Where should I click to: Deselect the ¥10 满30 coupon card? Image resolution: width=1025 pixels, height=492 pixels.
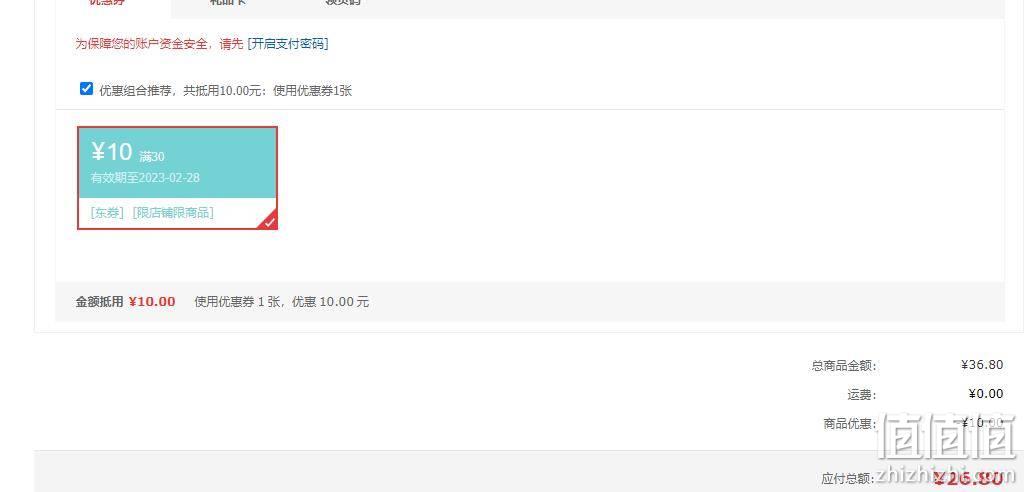tap(178, 178)
